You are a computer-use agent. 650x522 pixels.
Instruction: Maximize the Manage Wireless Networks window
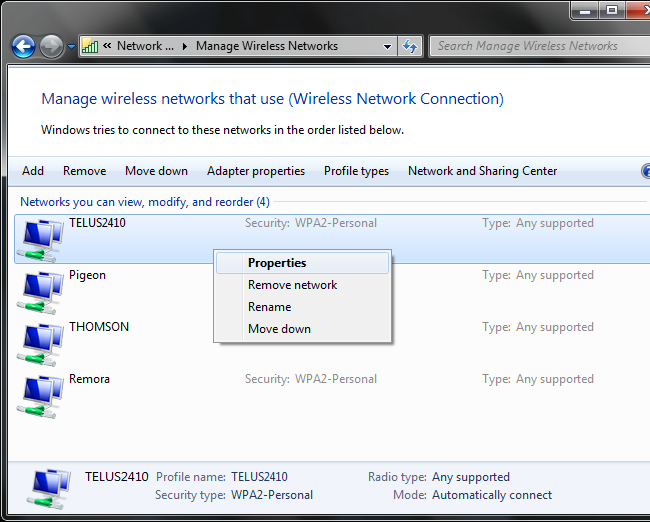tap(612, 10)
